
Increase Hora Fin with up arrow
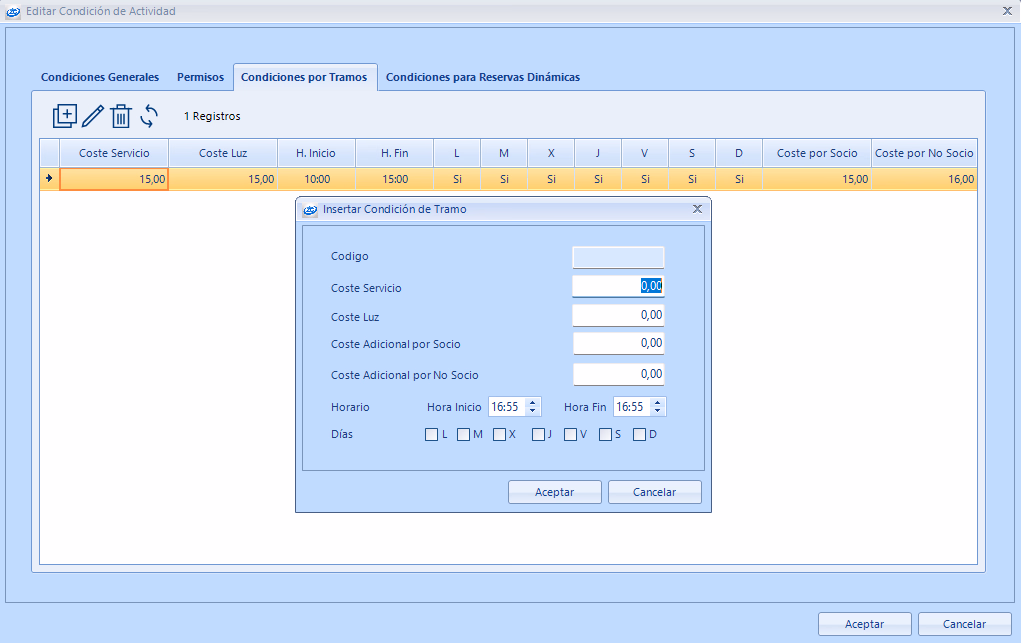click(x=657, y=403)
